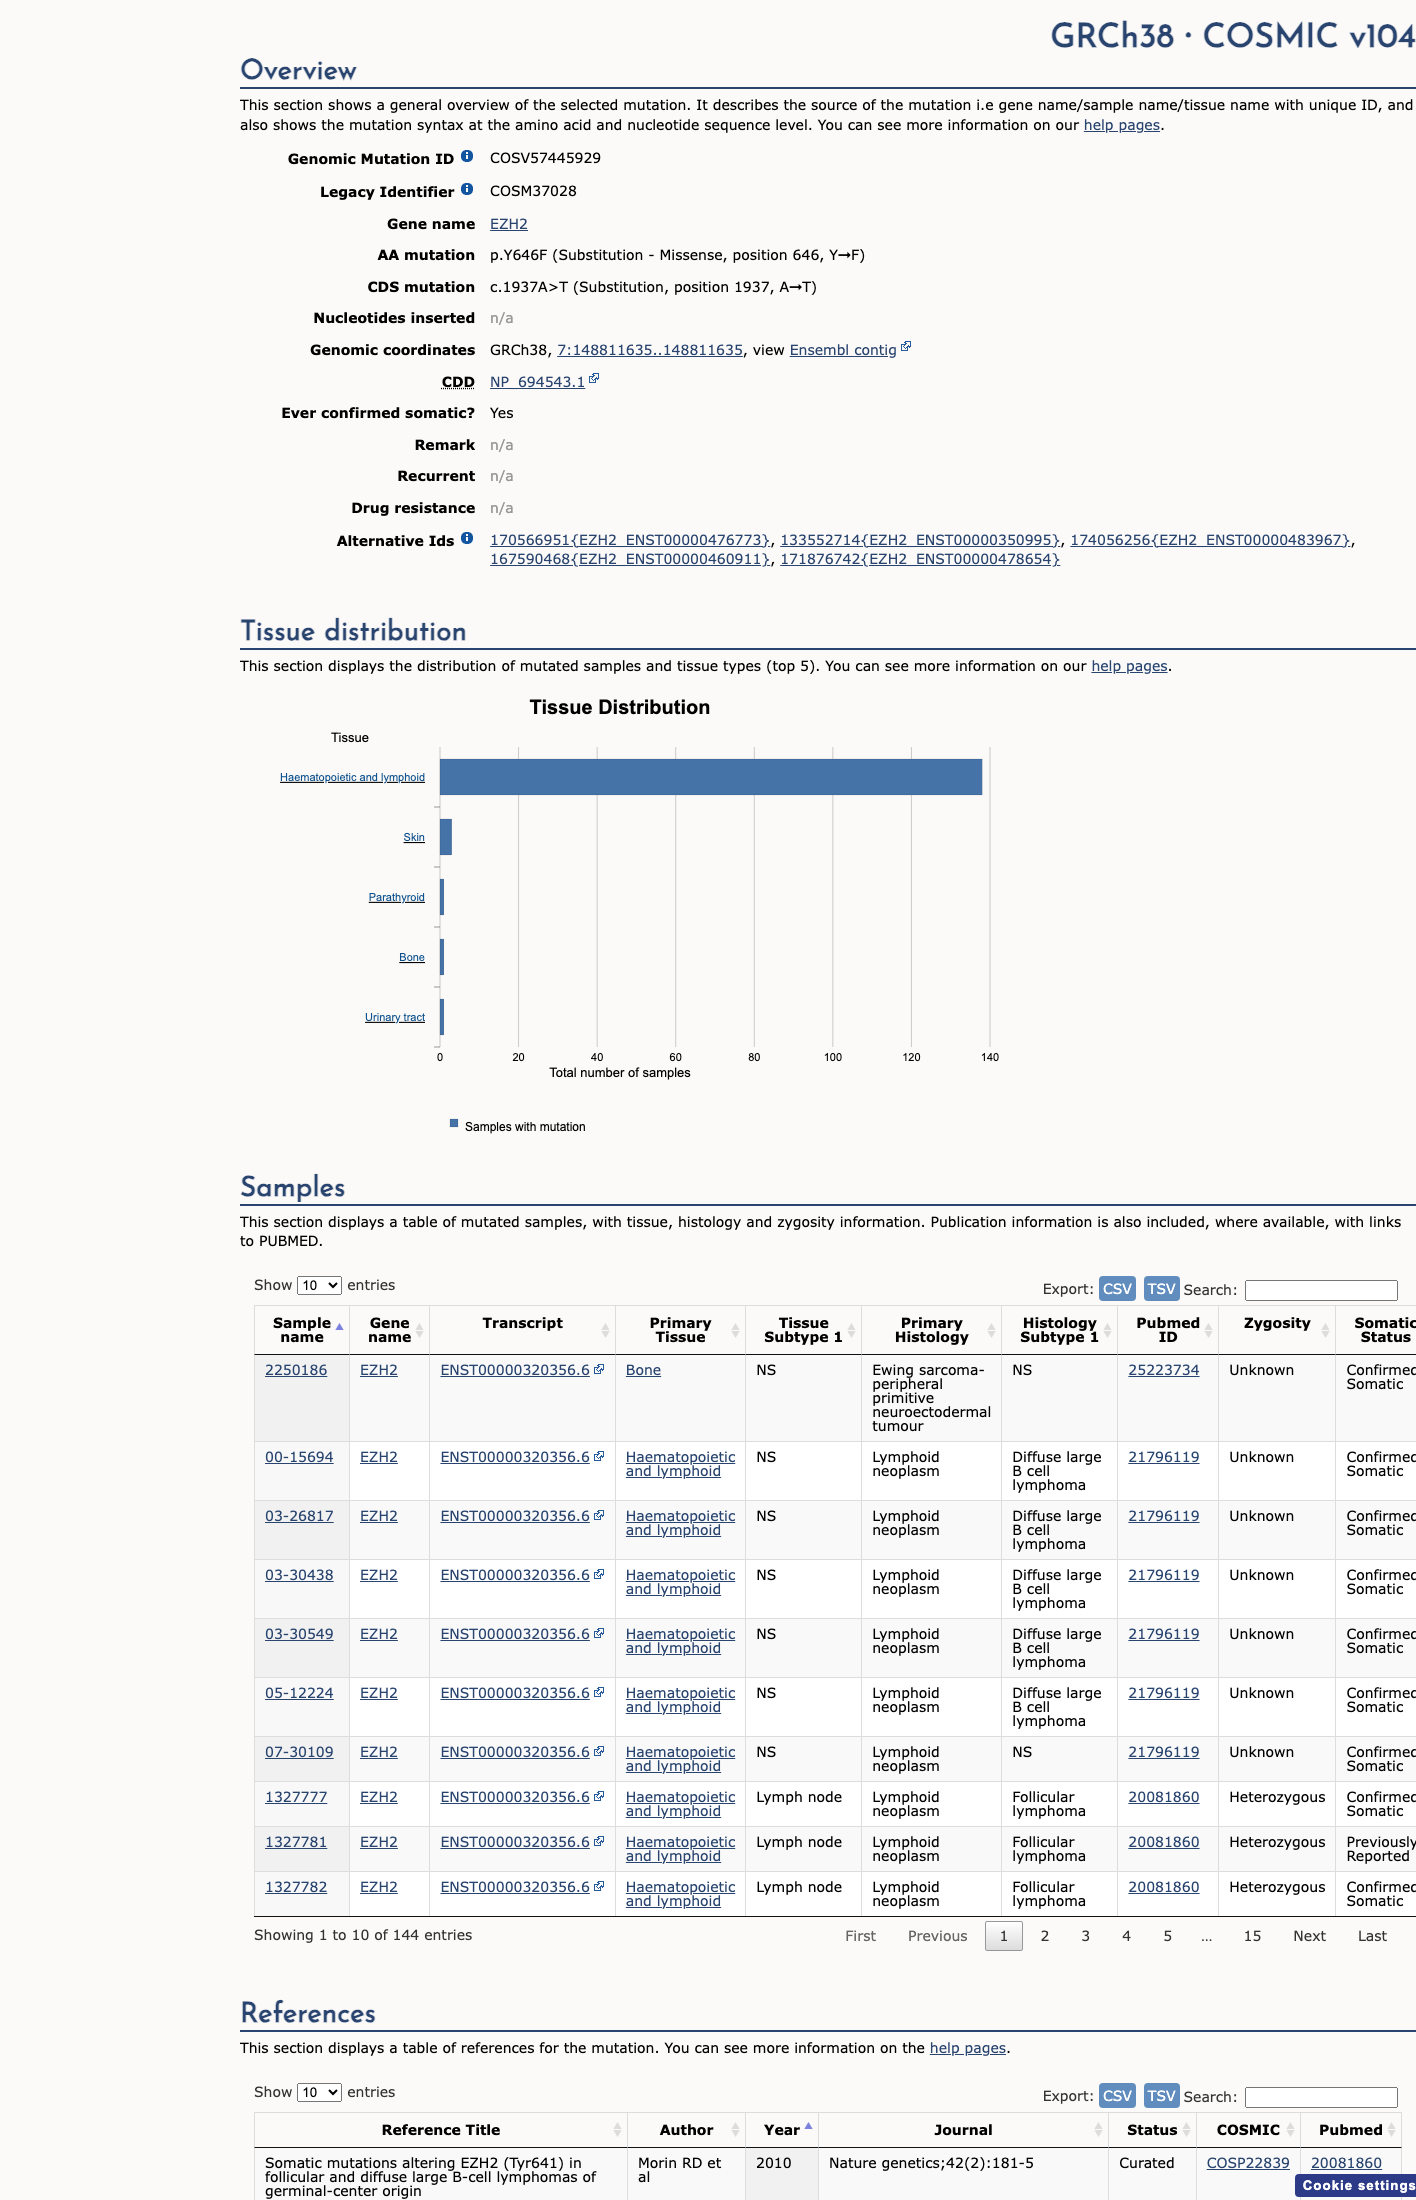Sort Samples table by Histology Subtype 1 arrows
The width and height of the screenshot is (1416, 2200).
(1107, 1330)
